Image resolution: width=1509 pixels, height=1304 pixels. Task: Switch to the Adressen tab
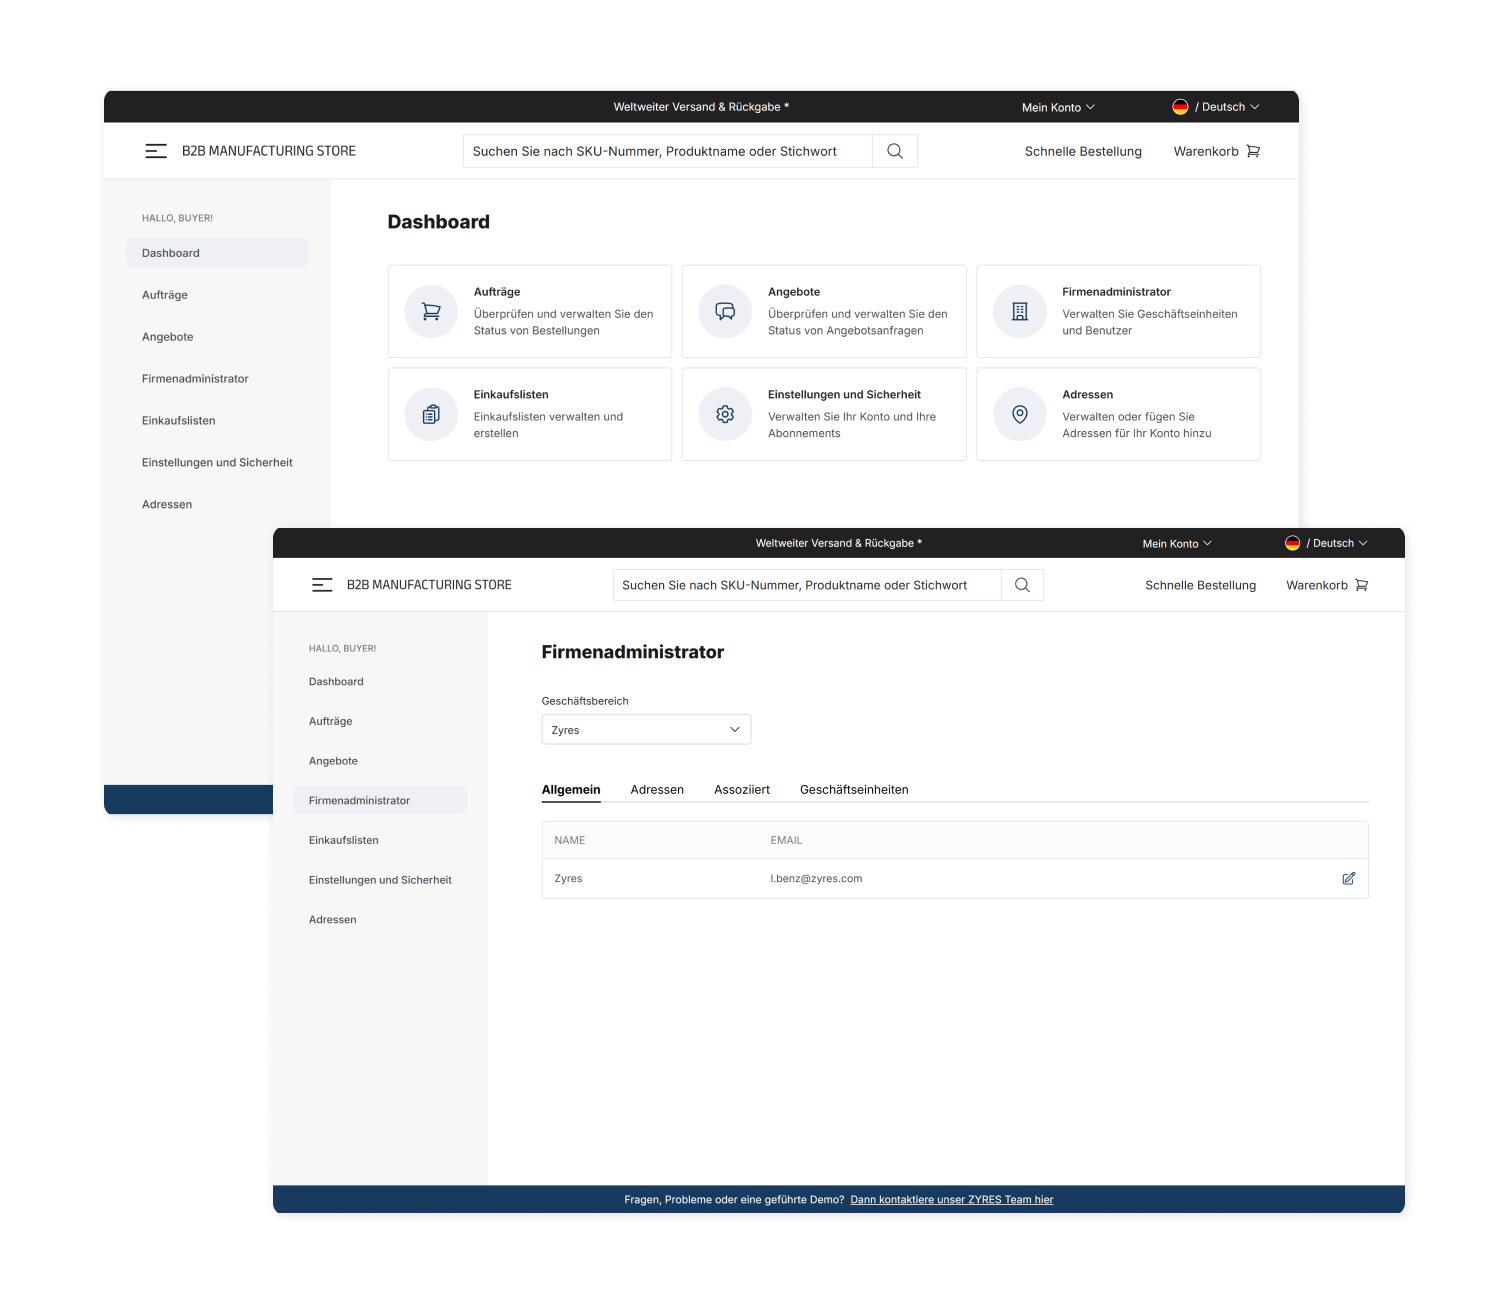[x=657, y=789]
